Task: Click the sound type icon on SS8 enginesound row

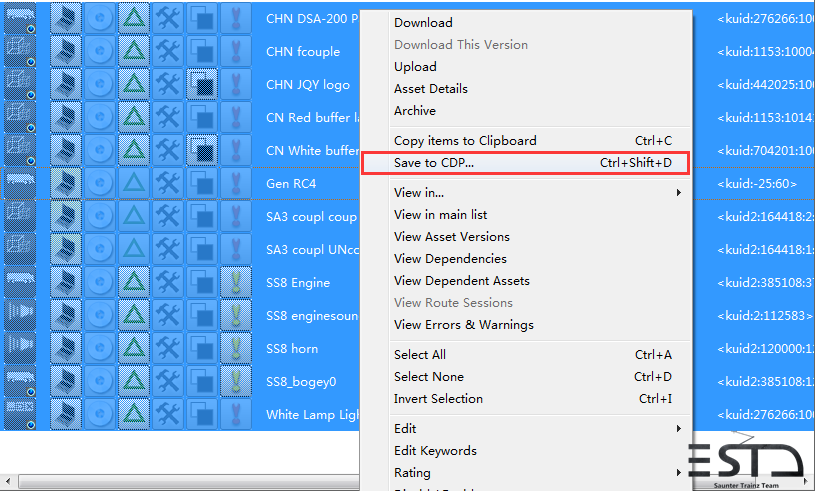Action: [20, 315]
